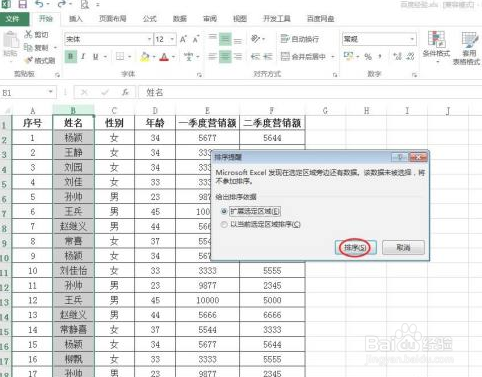Open the font size 12 dropdown
This screenshot has height=377, width=482.
[x=172, y=39]
